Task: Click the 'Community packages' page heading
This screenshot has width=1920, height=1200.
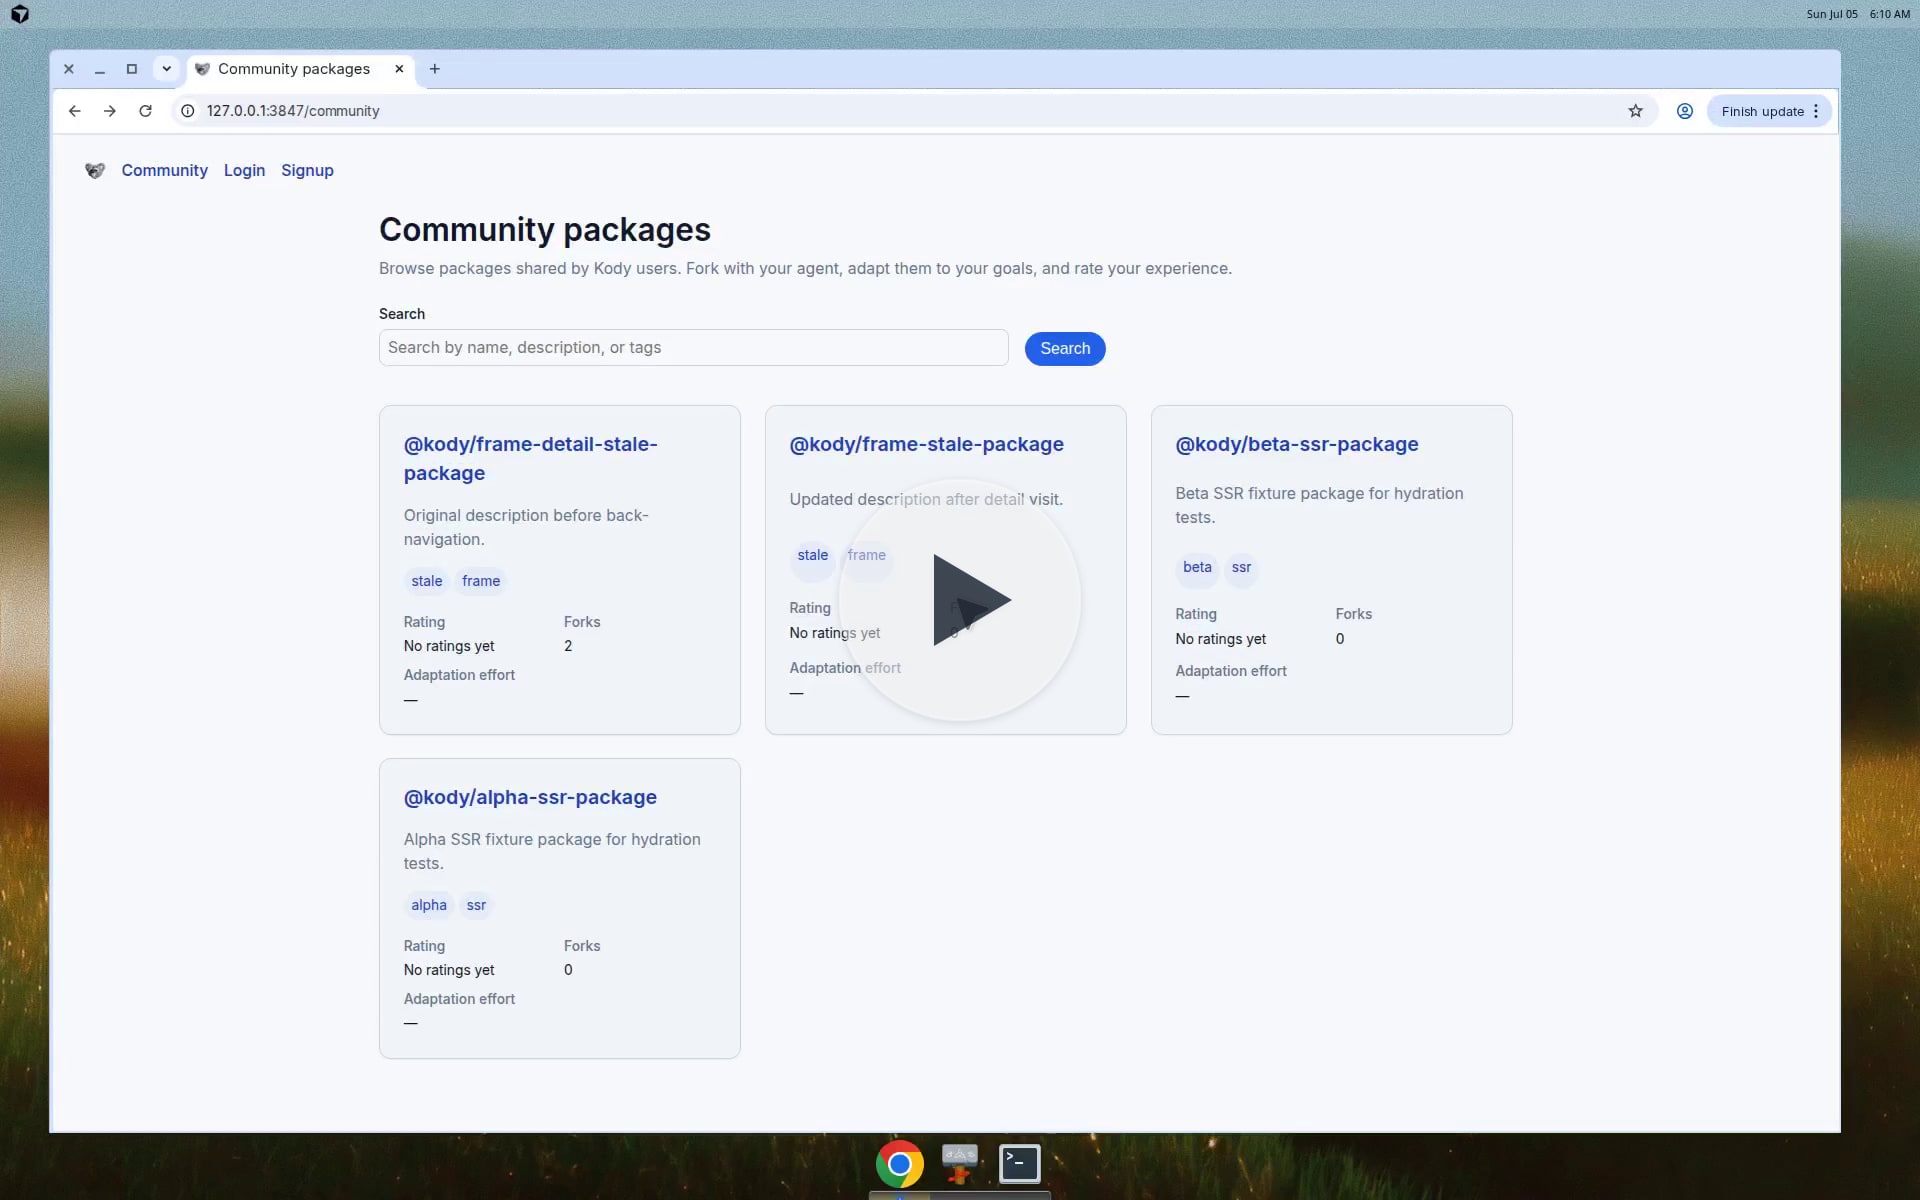Action: point(545,230)
